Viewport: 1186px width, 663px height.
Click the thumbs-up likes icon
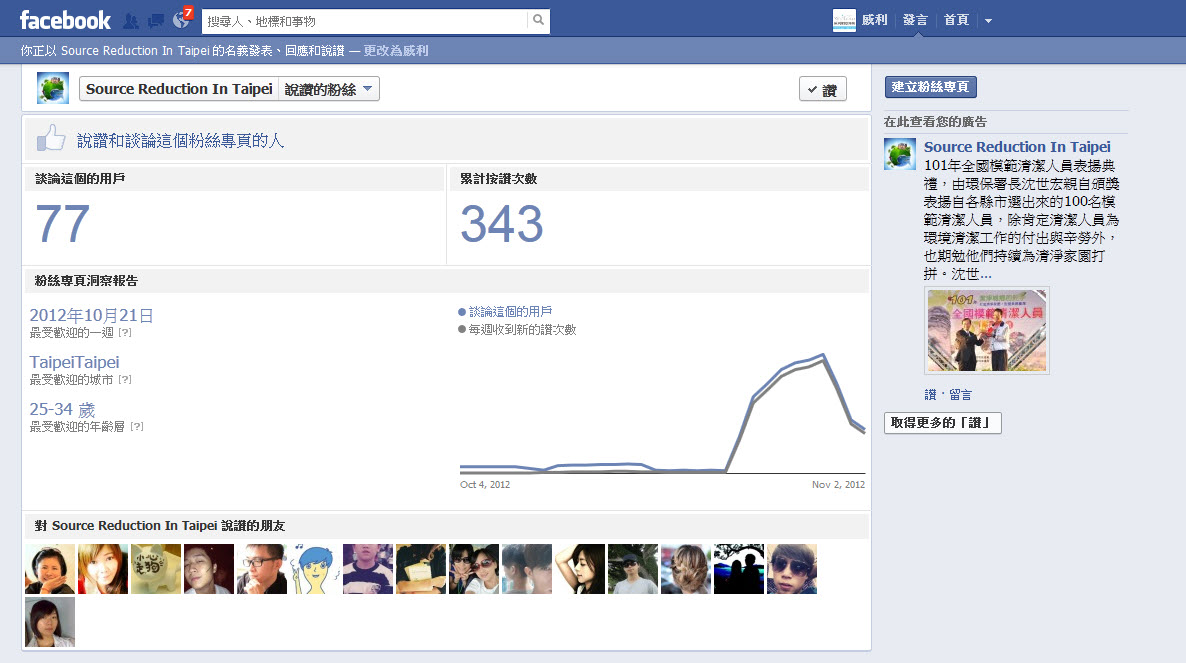point(51,138)
